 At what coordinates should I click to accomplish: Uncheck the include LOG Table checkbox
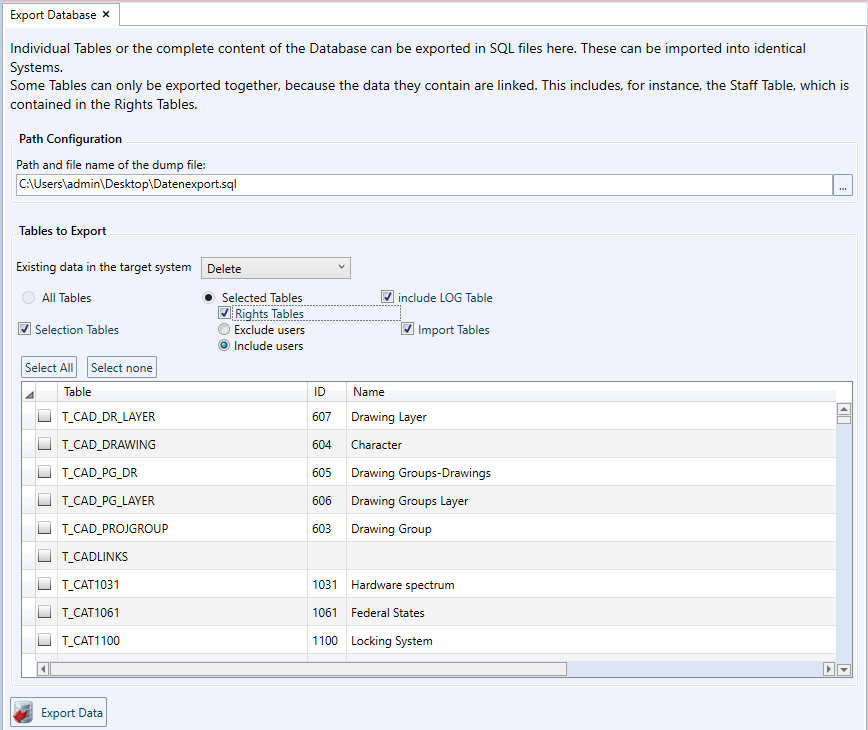(388, 297)
